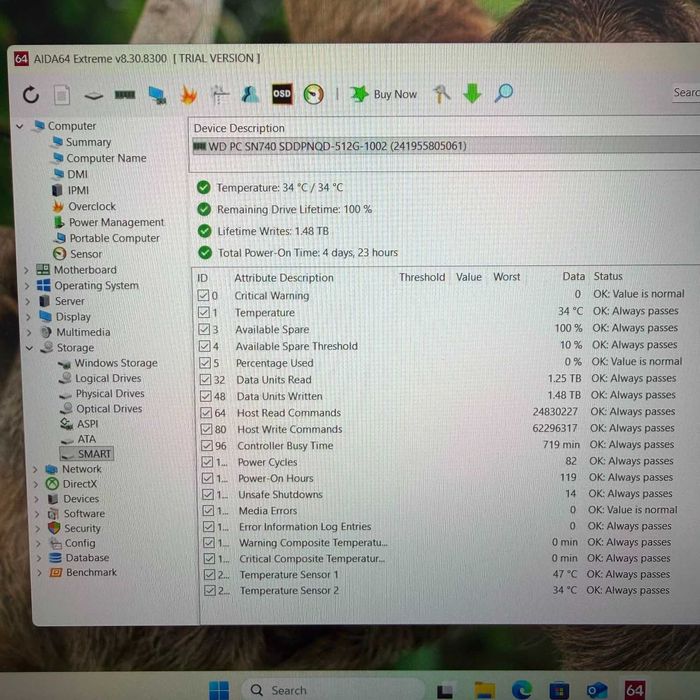Click the memory module toolbar icon
The image size is (700, 700).
point(125,95)
